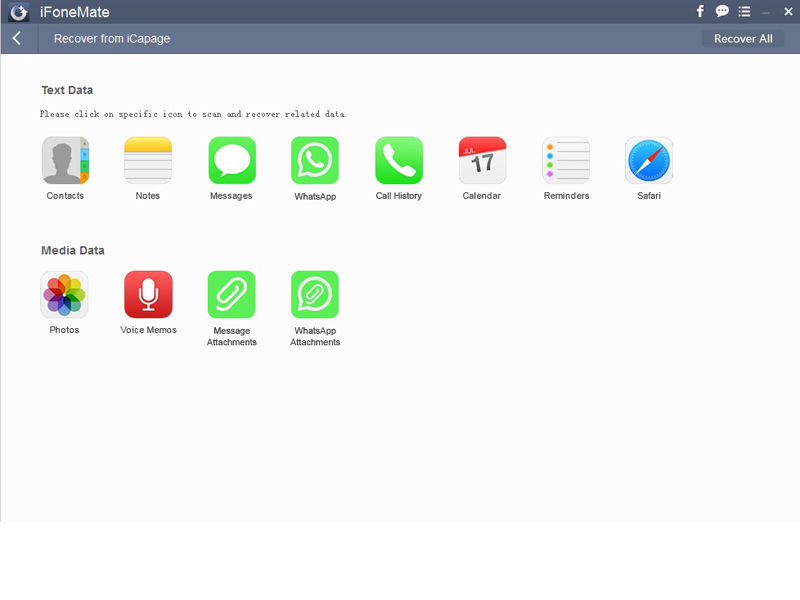Click the iFoneMate logo icon
The height and width of the screenshot is (600, 800).
(19, 12)
